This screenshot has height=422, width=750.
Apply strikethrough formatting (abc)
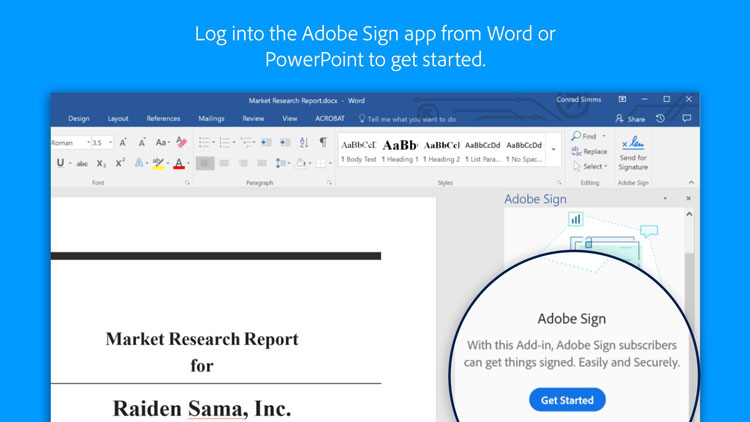[82, 164]
